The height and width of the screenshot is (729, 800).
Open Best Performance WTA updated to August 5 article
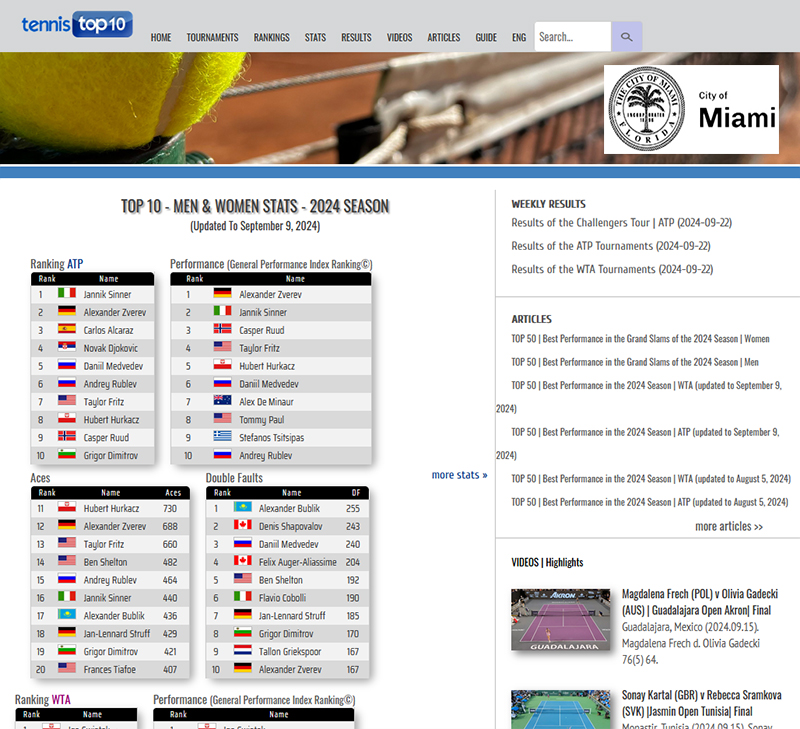651,479
